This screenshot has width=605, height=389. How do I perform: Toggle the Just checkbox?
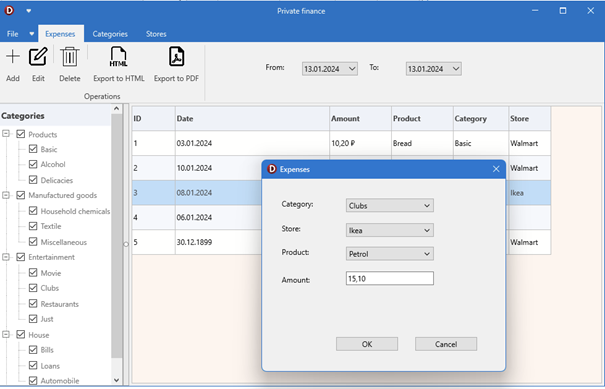tap(33, 318)
